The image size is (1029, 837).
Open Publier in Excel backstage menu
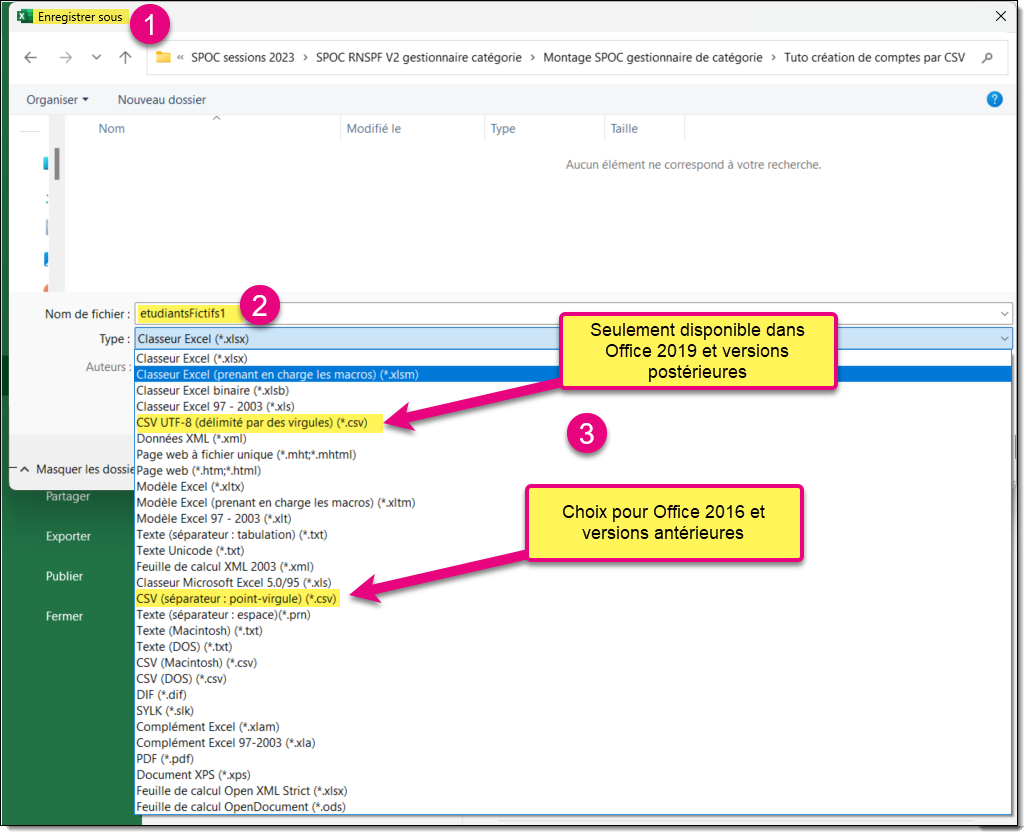click(64, 576)
